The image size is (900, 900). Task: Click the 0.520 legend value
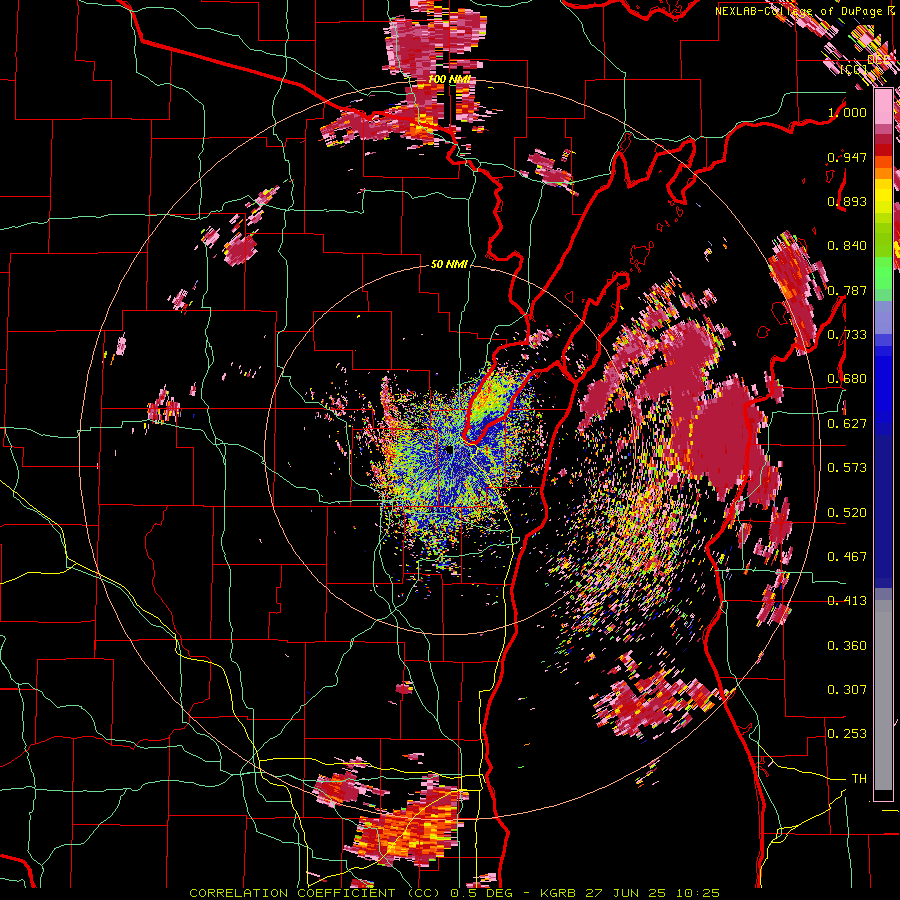coord(847,513)
